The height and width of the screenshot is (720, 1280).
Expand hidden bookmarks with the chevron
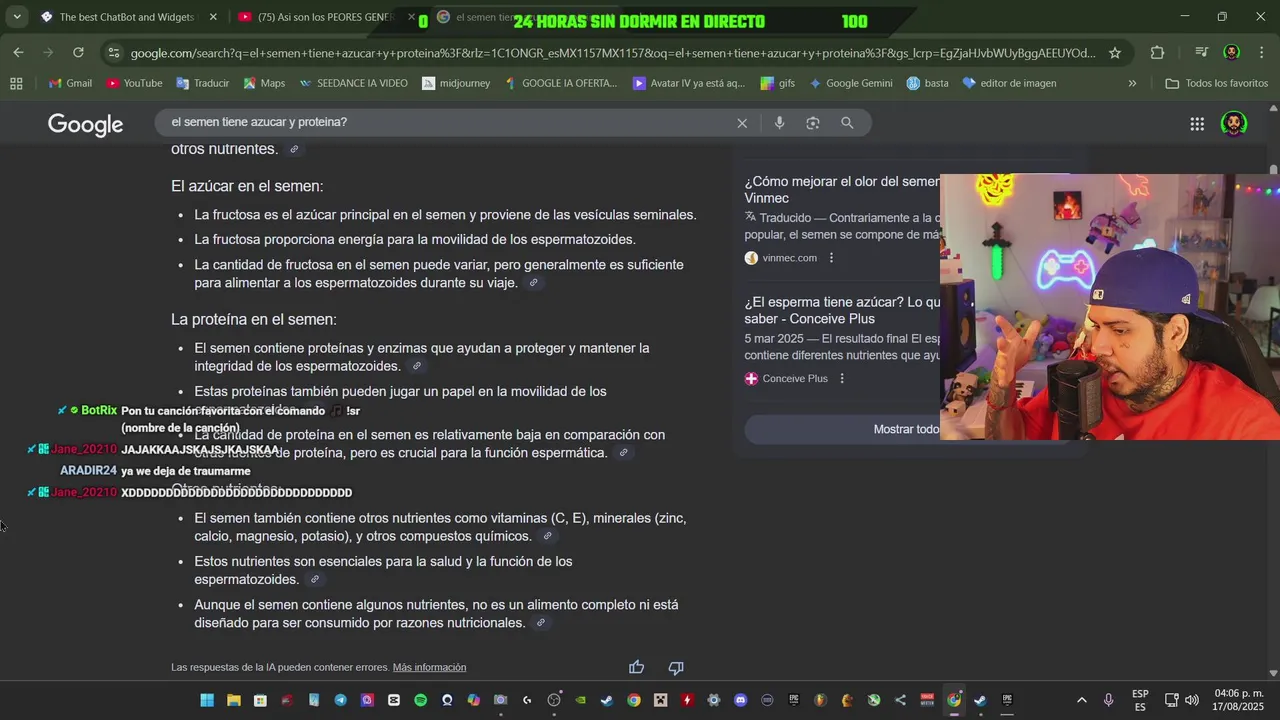coord(1132,83)
